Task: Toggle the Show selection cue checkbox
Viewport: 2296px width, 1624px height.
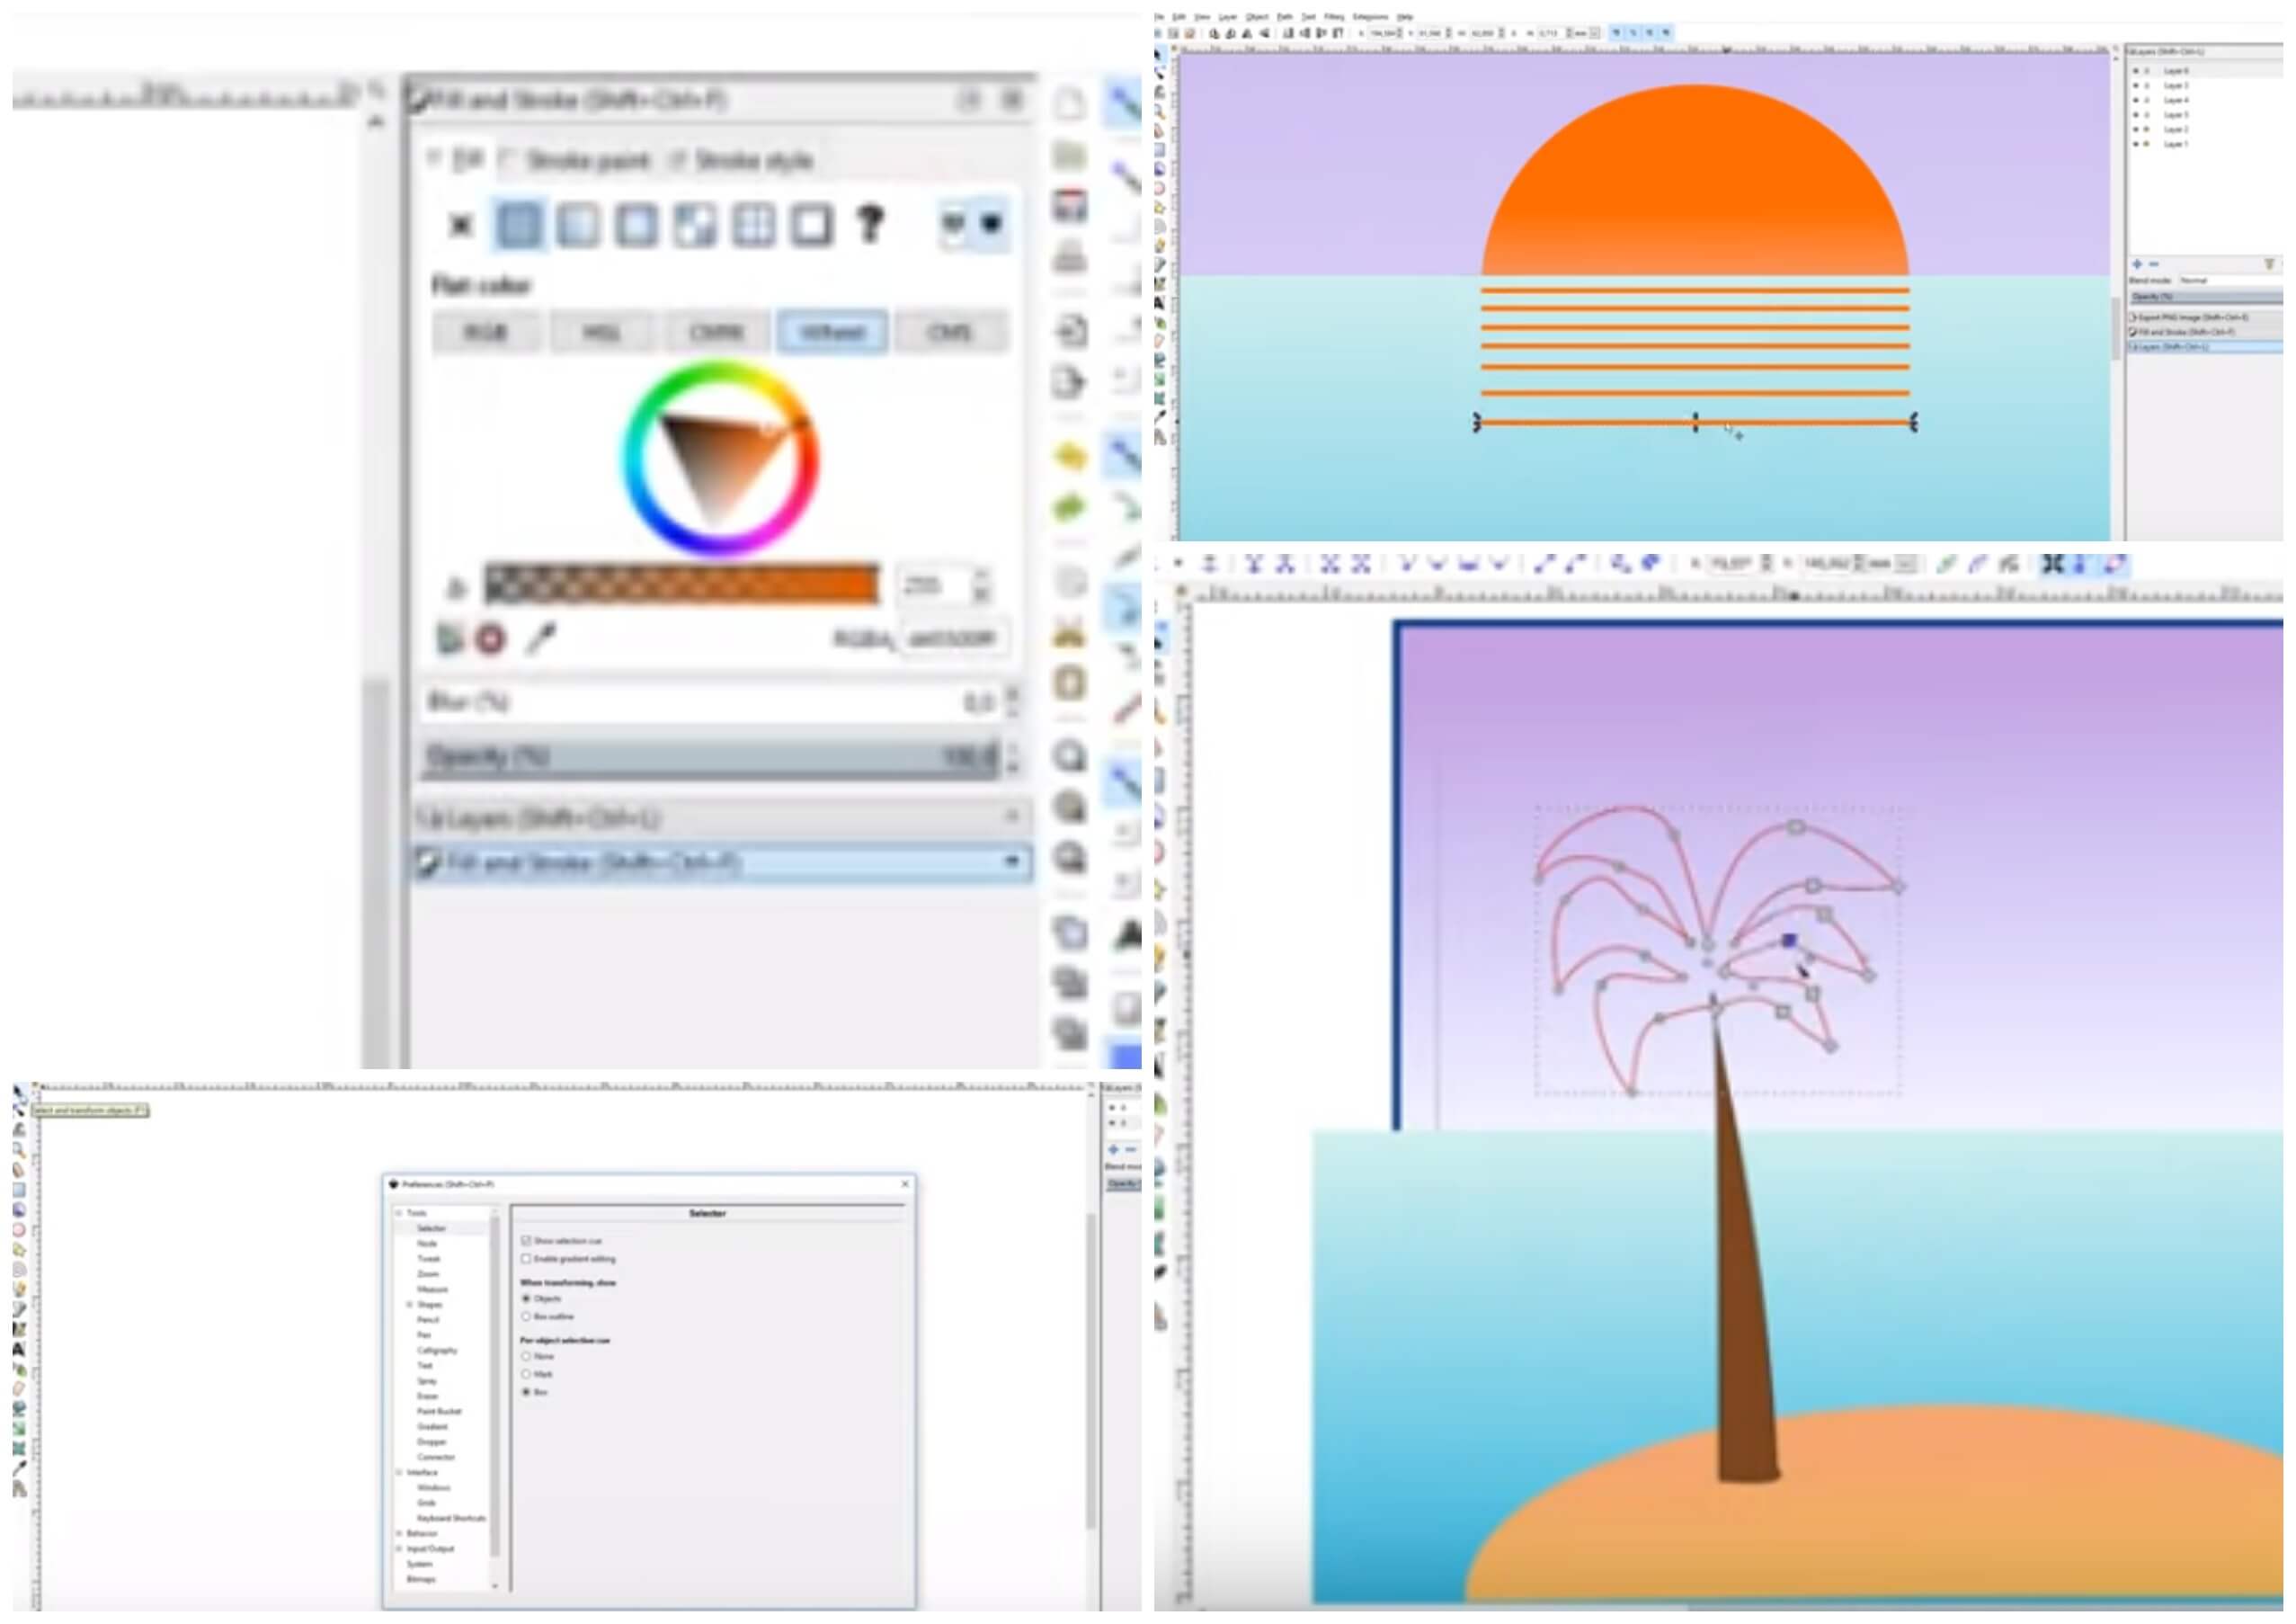Action: [526, 1240]
